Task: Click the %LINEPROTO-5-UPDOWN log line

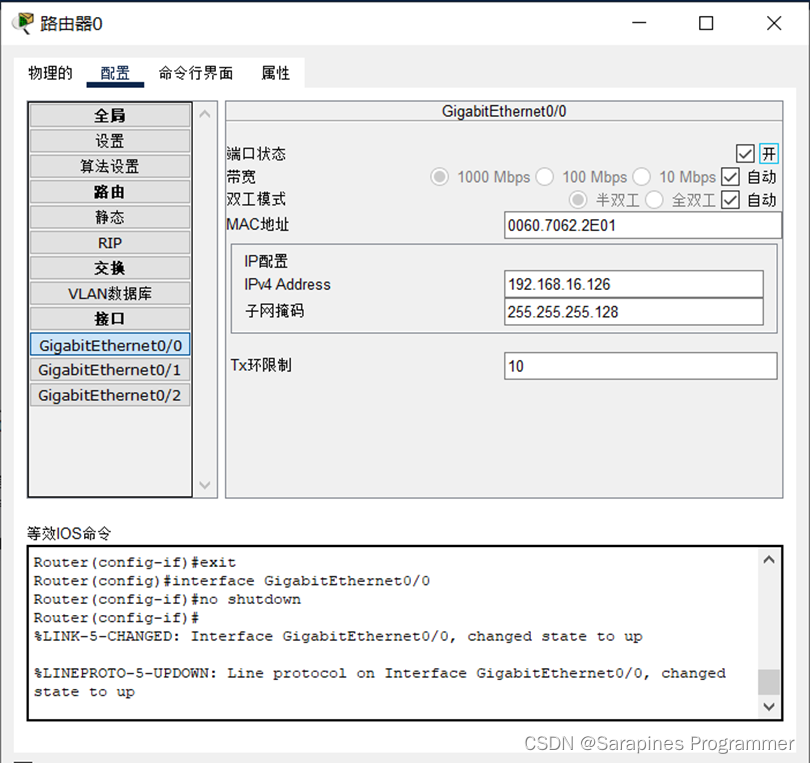Action: click(x=380, y=682)
